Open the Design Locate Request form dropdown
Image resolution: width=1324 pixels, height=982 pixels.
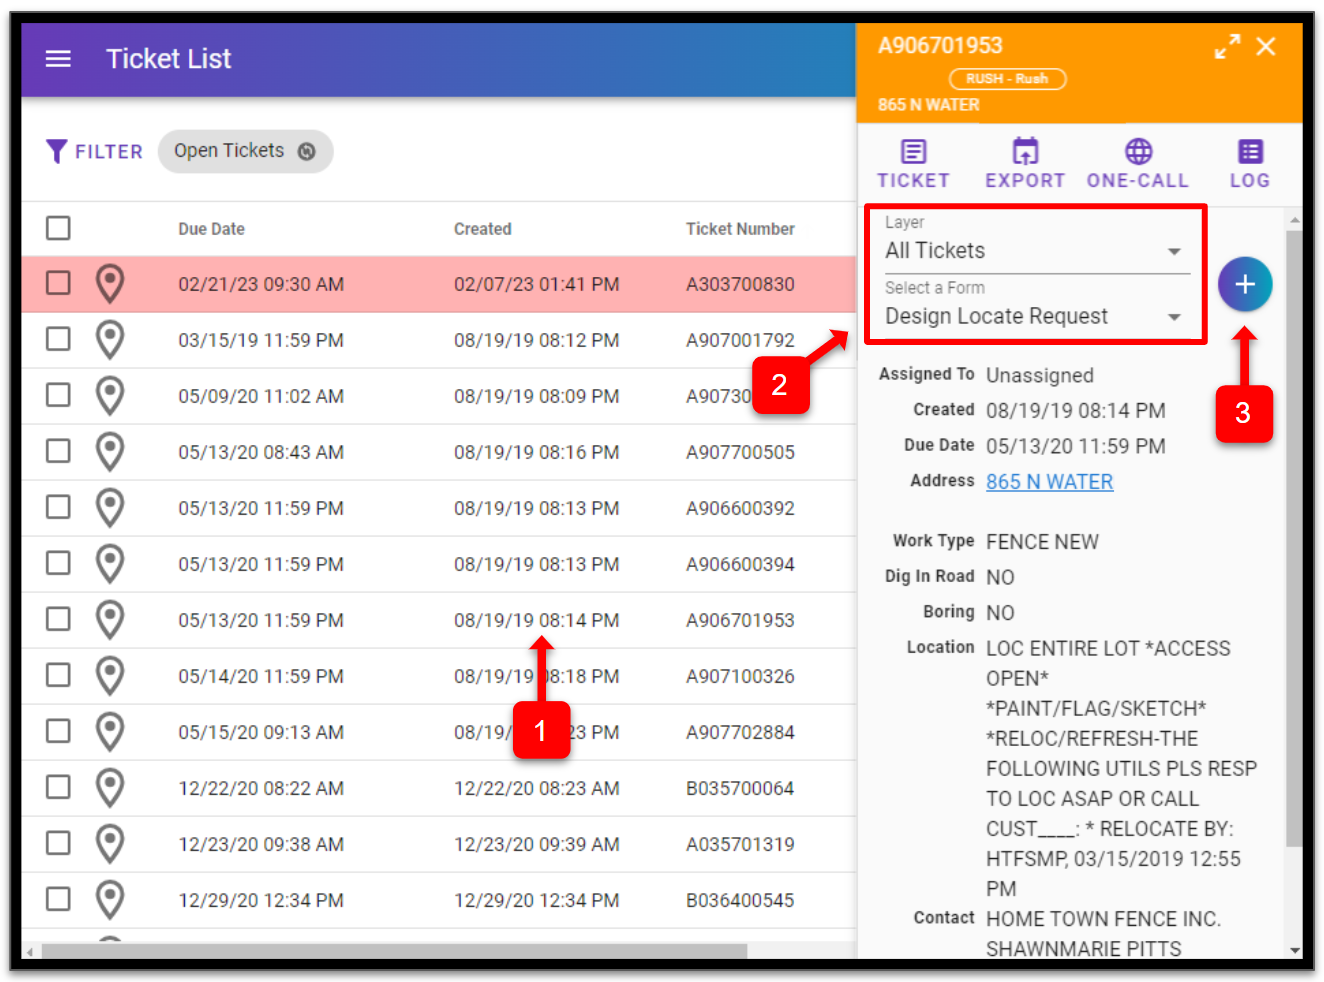[1035, 316]
